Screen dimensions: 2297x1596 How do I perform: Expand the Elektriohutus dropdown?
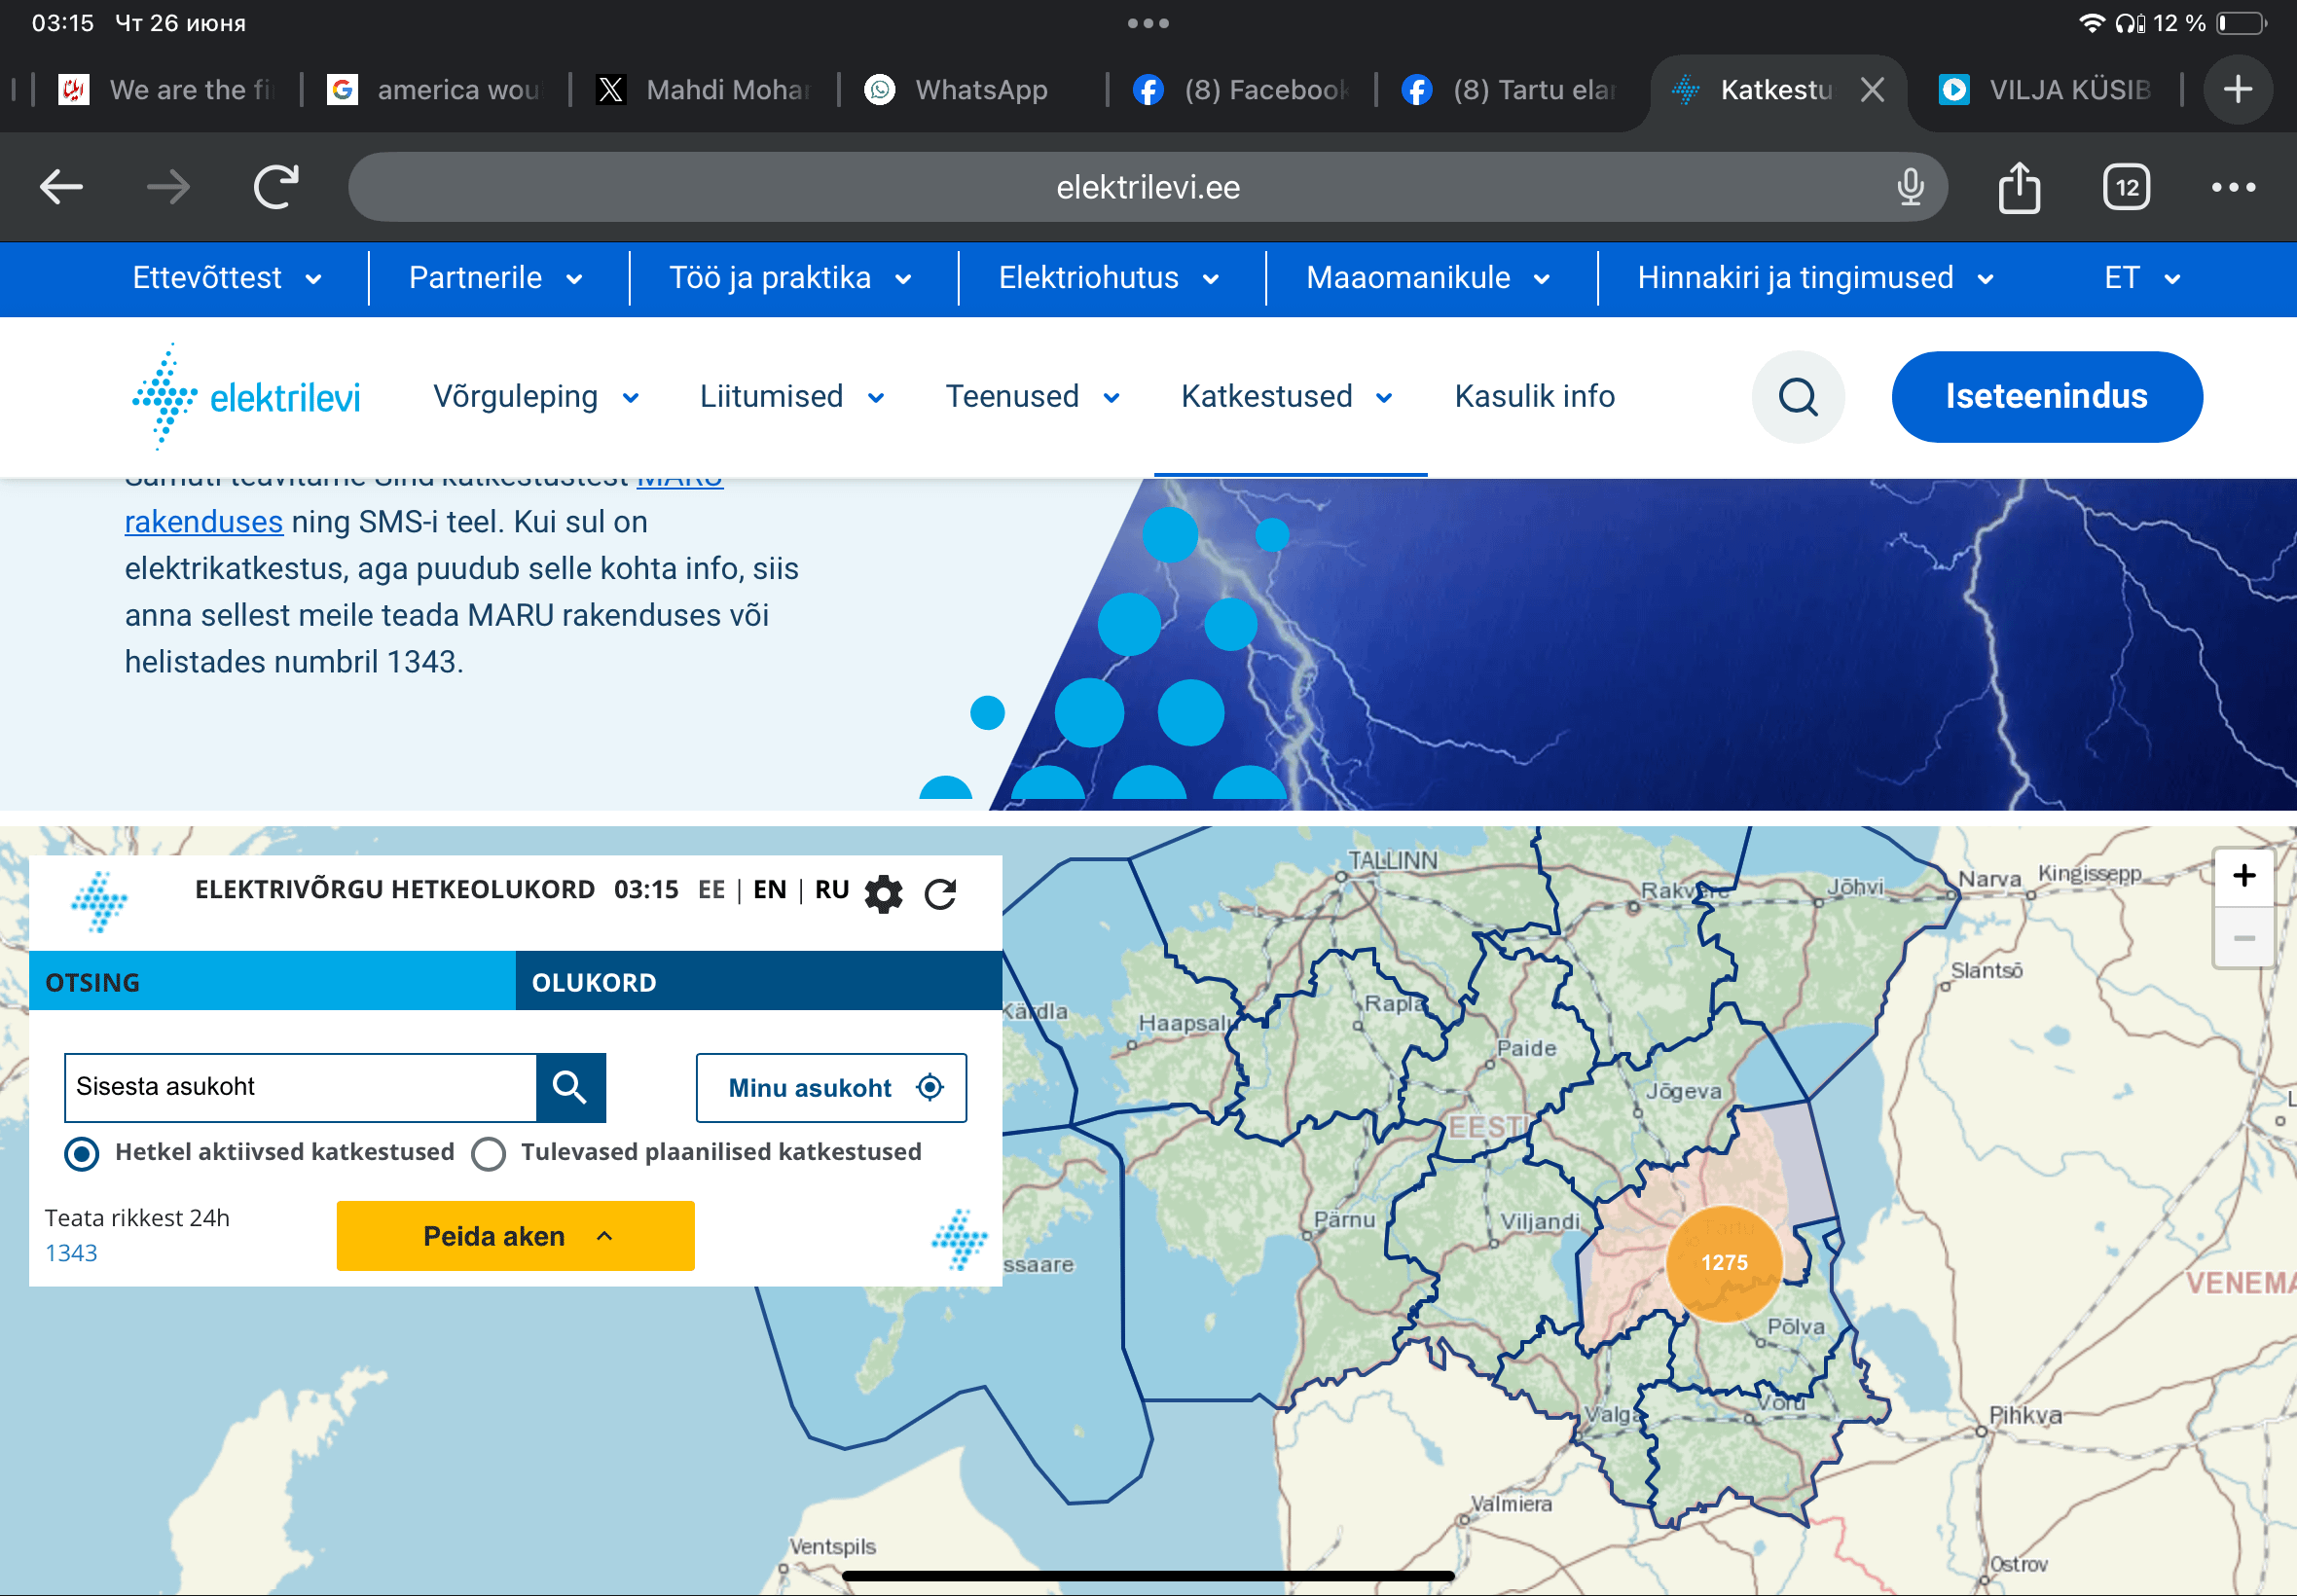(x=1109, y=278)
